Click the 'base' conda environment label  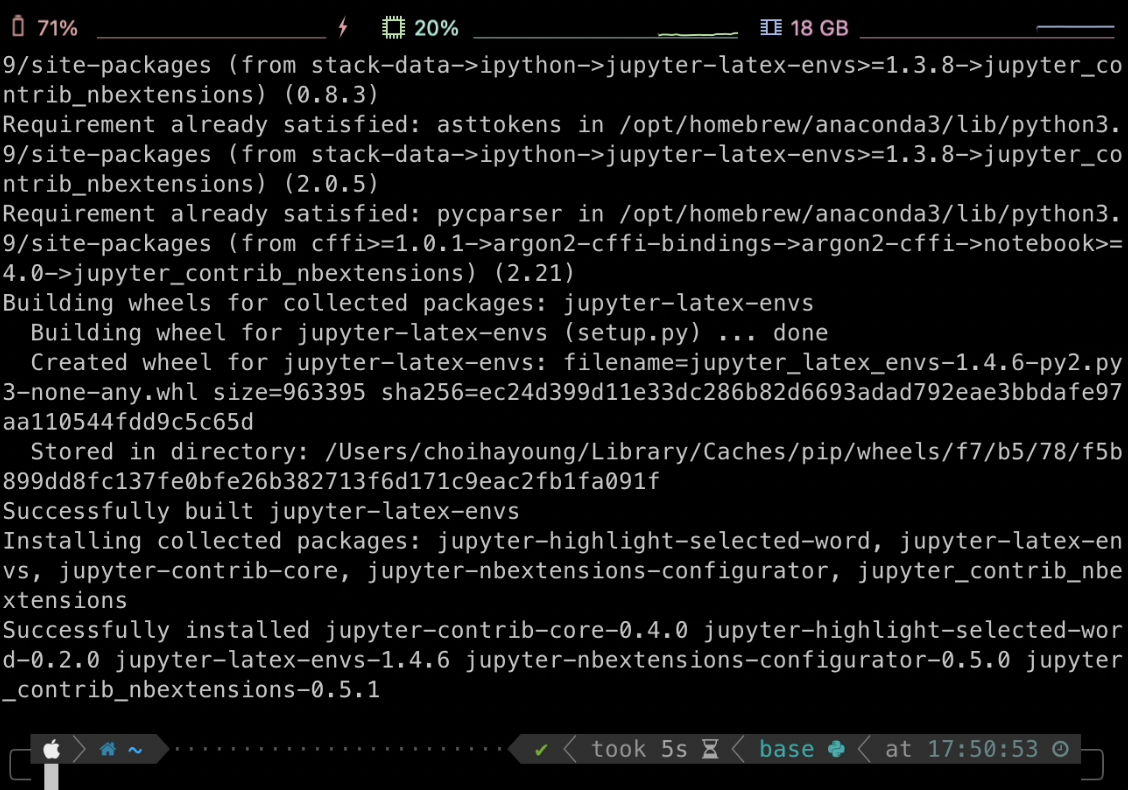pos(786,749)
